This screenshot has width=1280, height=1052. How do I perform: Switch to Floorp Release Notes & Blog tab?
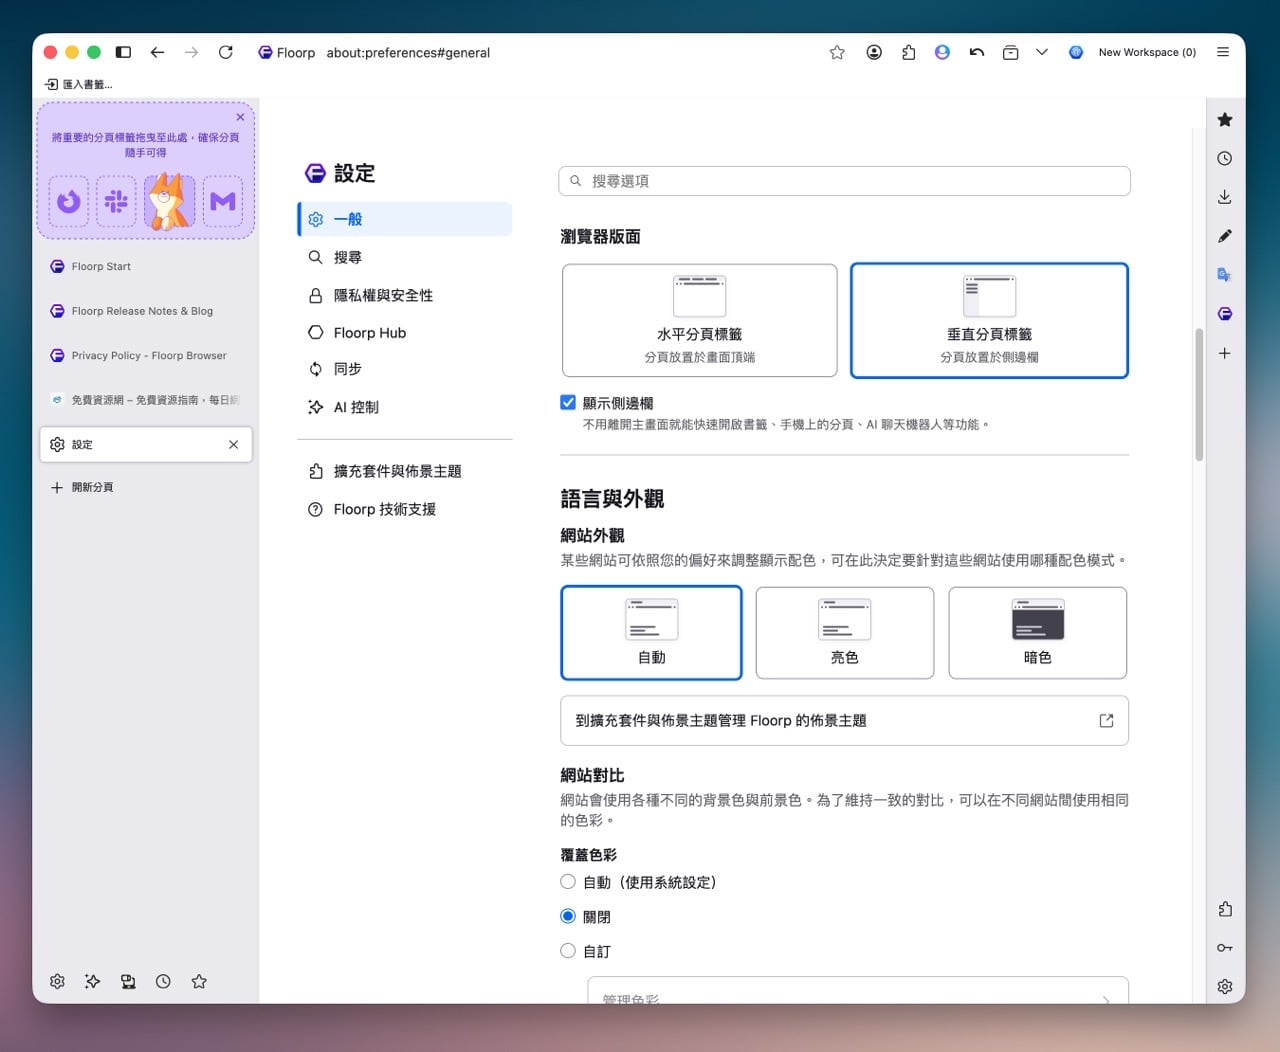(x=146, y=311)
